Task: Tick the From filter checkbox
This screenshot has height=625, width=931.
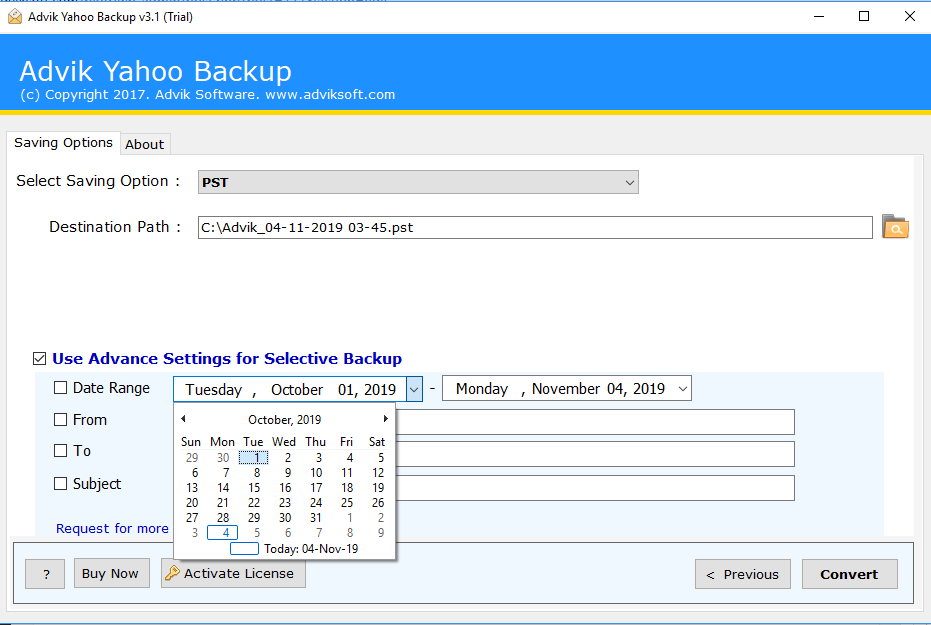Action: pyautogui.click(x=61, y=420)
